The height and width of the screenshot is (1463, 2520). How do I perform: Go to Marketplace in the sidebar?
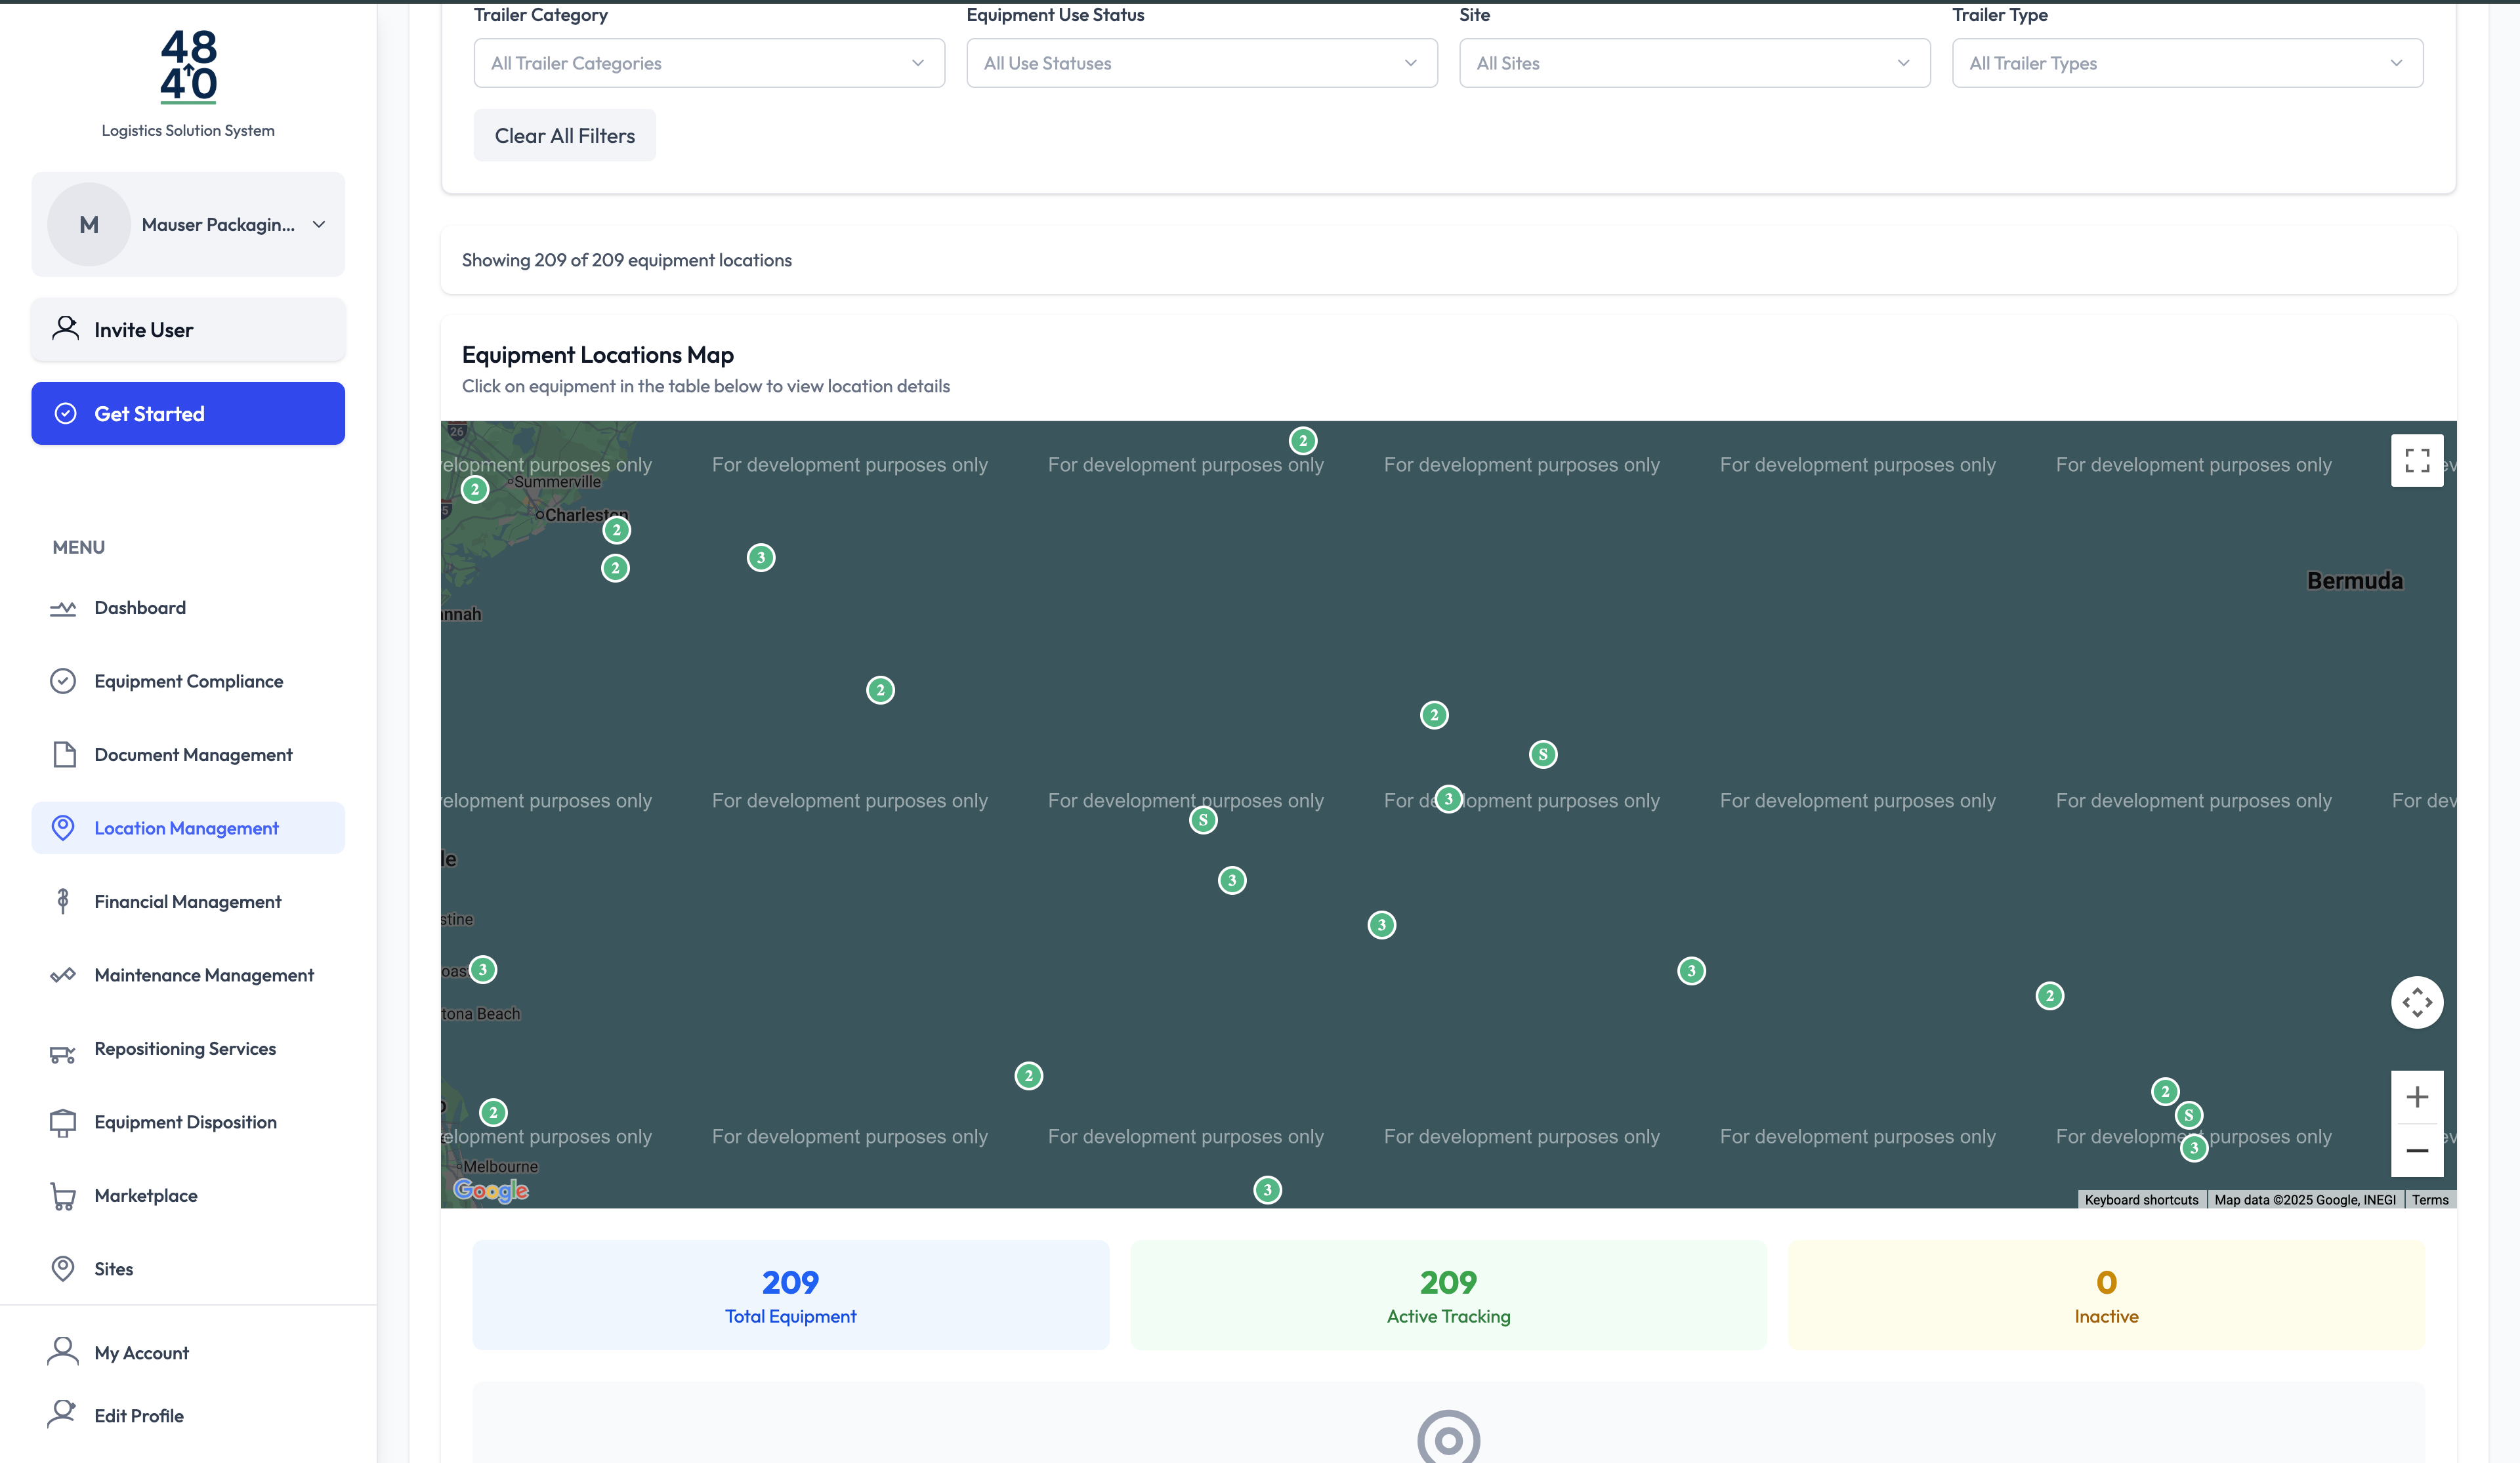click(145, 1196)
